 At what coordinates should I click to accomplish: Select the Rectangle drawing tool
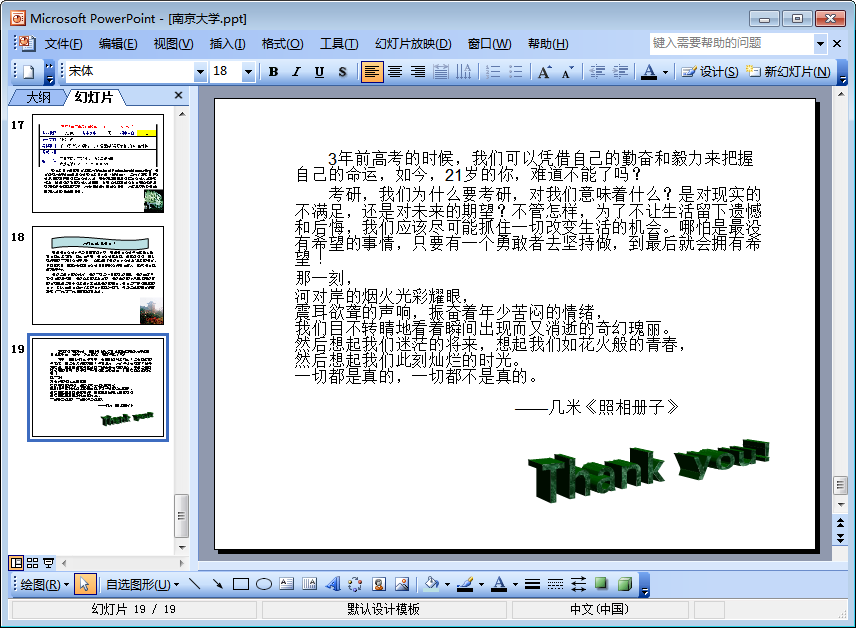click(x=241, y=584)
